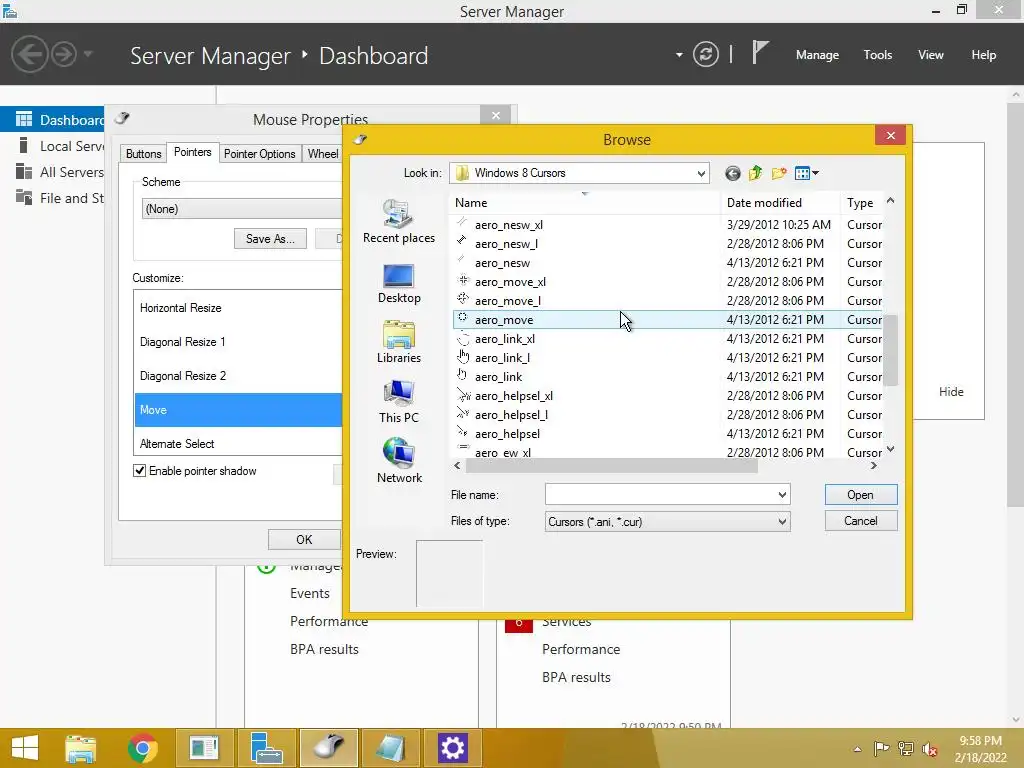Viewport: 1024px width, 768px height.
Task: Open Desktop in Browse sidebar
Action: (398, 283)
